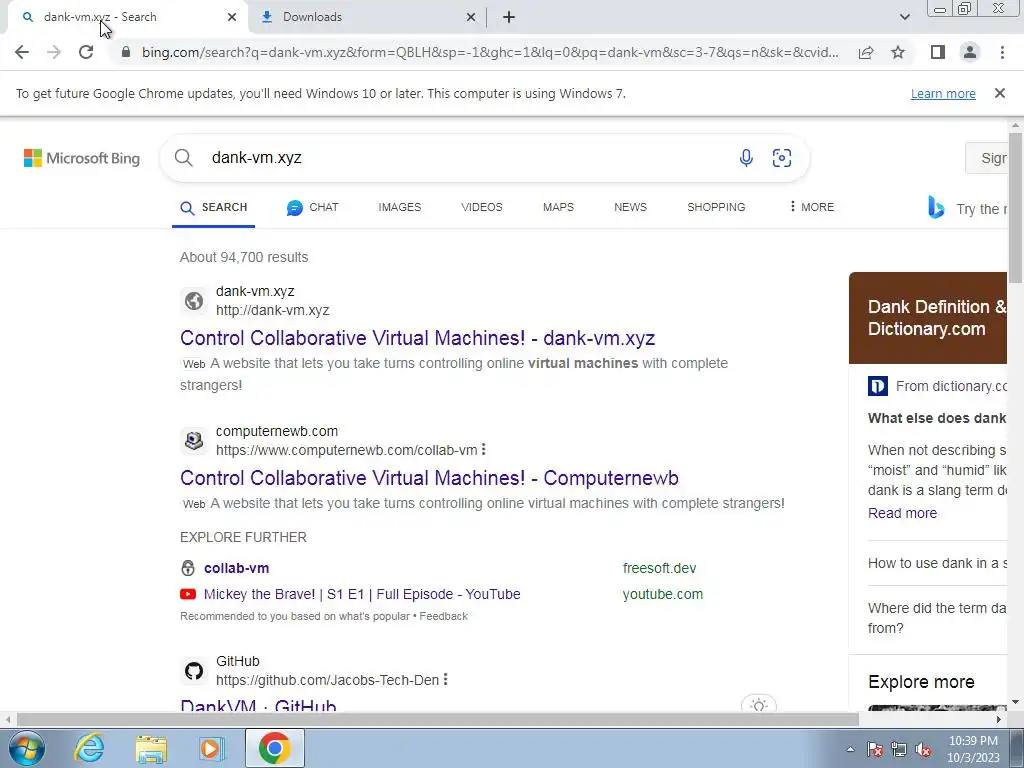The image size is (1024, 768).
Task: Search by voice microphone icon
Action: (x=746, y=158)
